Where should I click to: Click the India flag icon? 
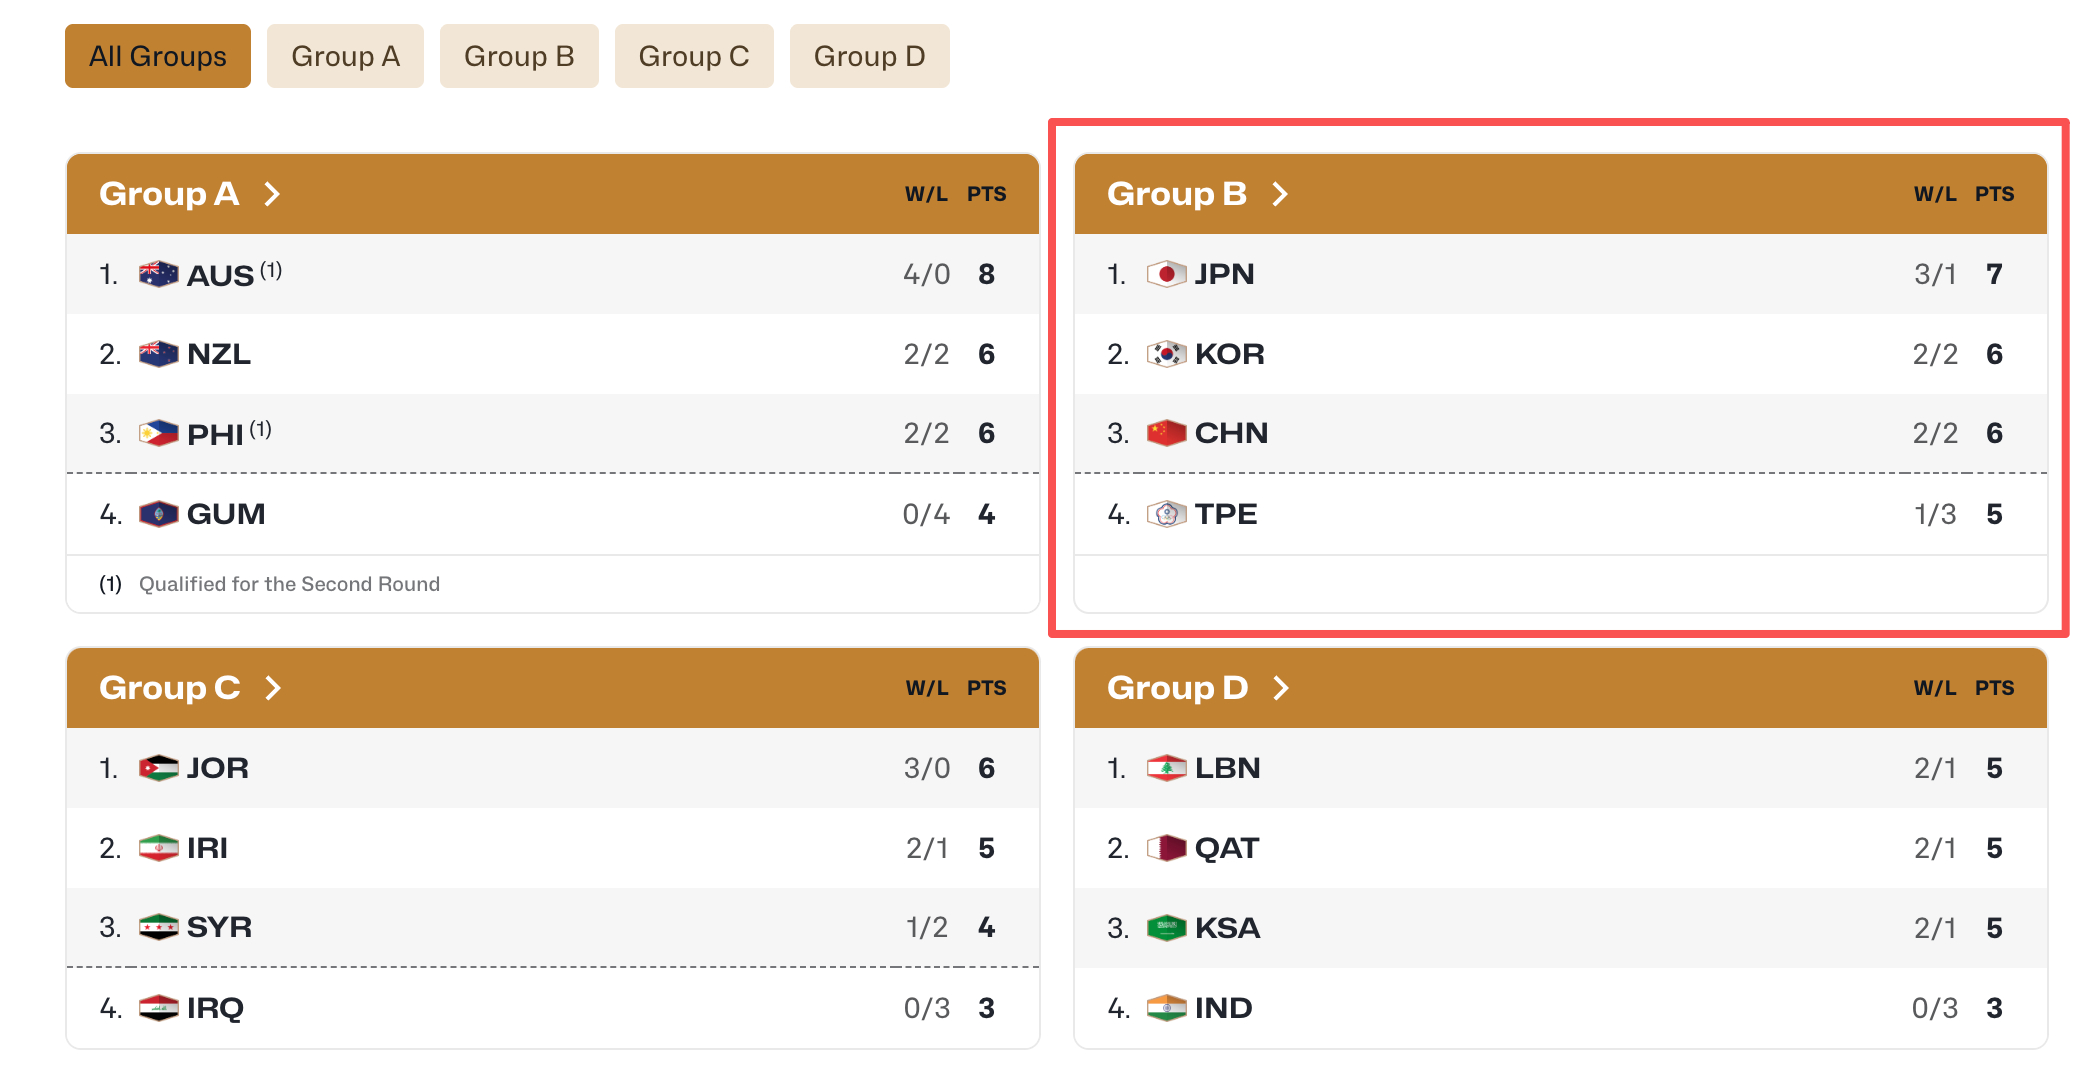click(x=1166, y=1008)
